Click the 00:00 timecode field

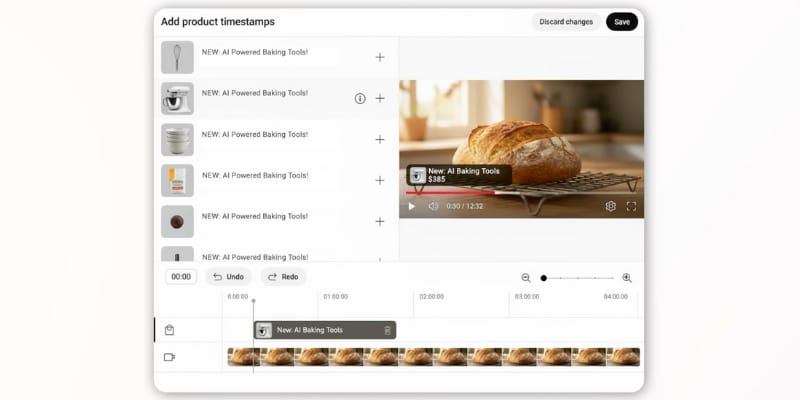pyautogui.click(x=181, y=277)
